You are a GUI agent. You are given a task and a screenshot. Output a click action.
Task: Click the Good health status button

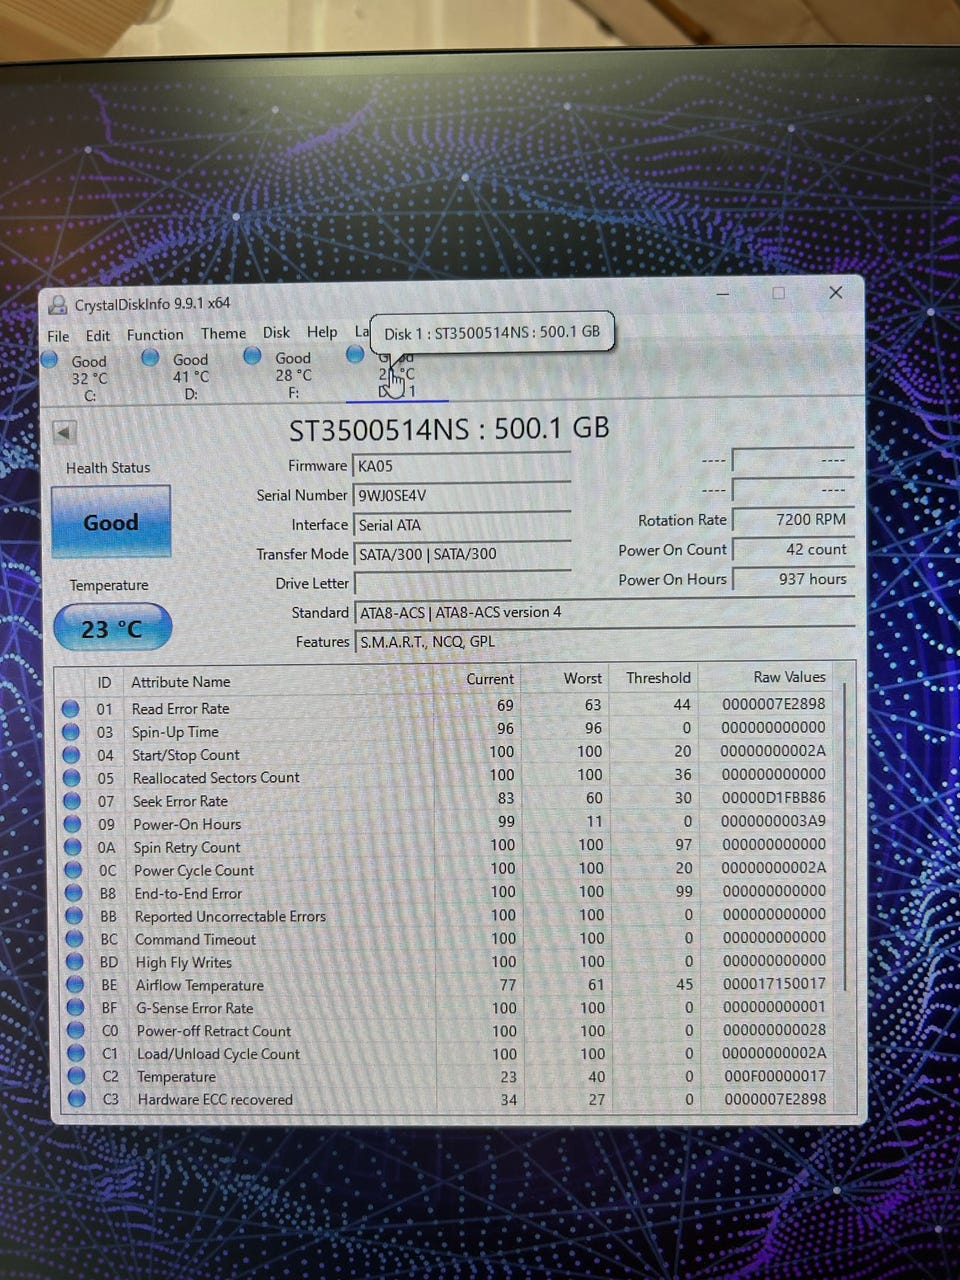click(x=111, y=522)
